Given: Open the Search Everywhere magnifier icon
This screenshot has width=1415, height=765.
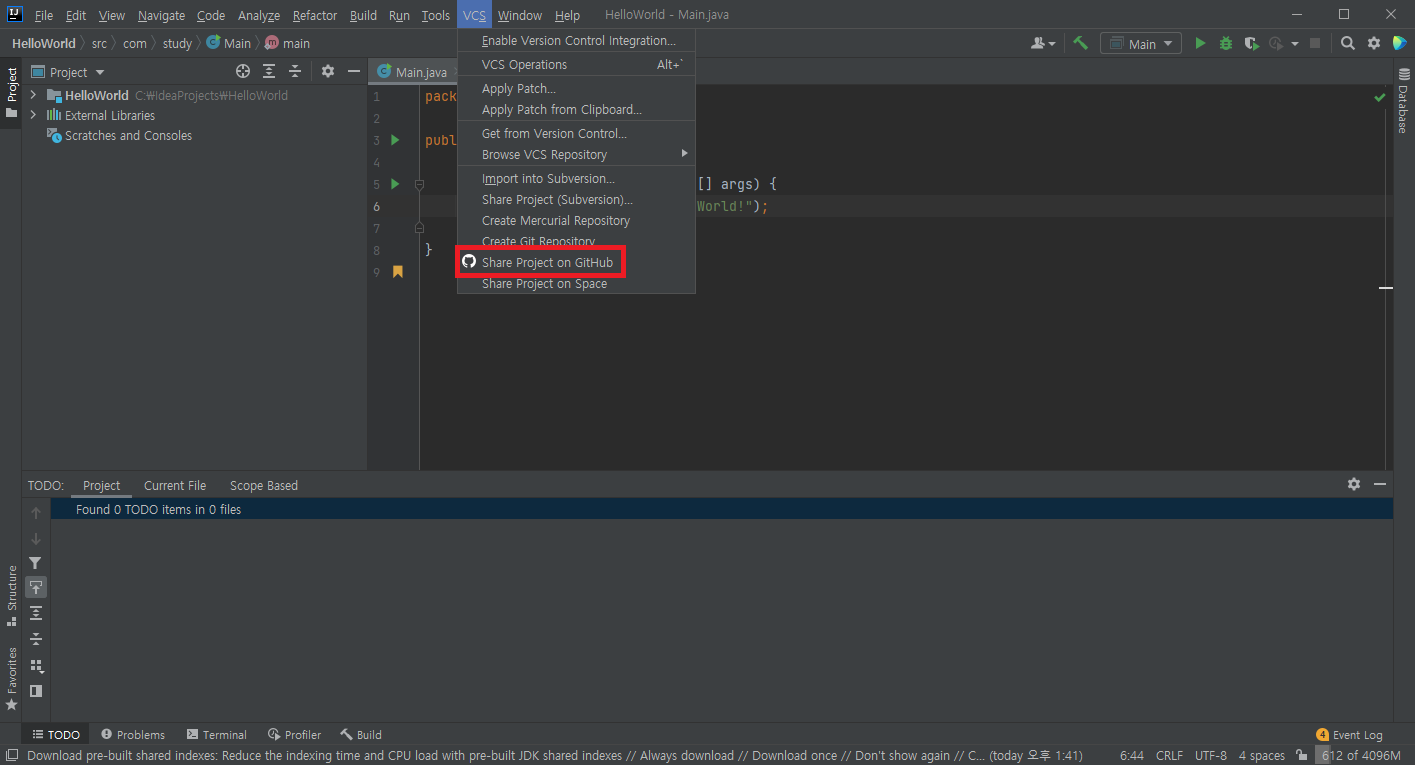Looking at the screenshot, I should [x=1348, y=43].
